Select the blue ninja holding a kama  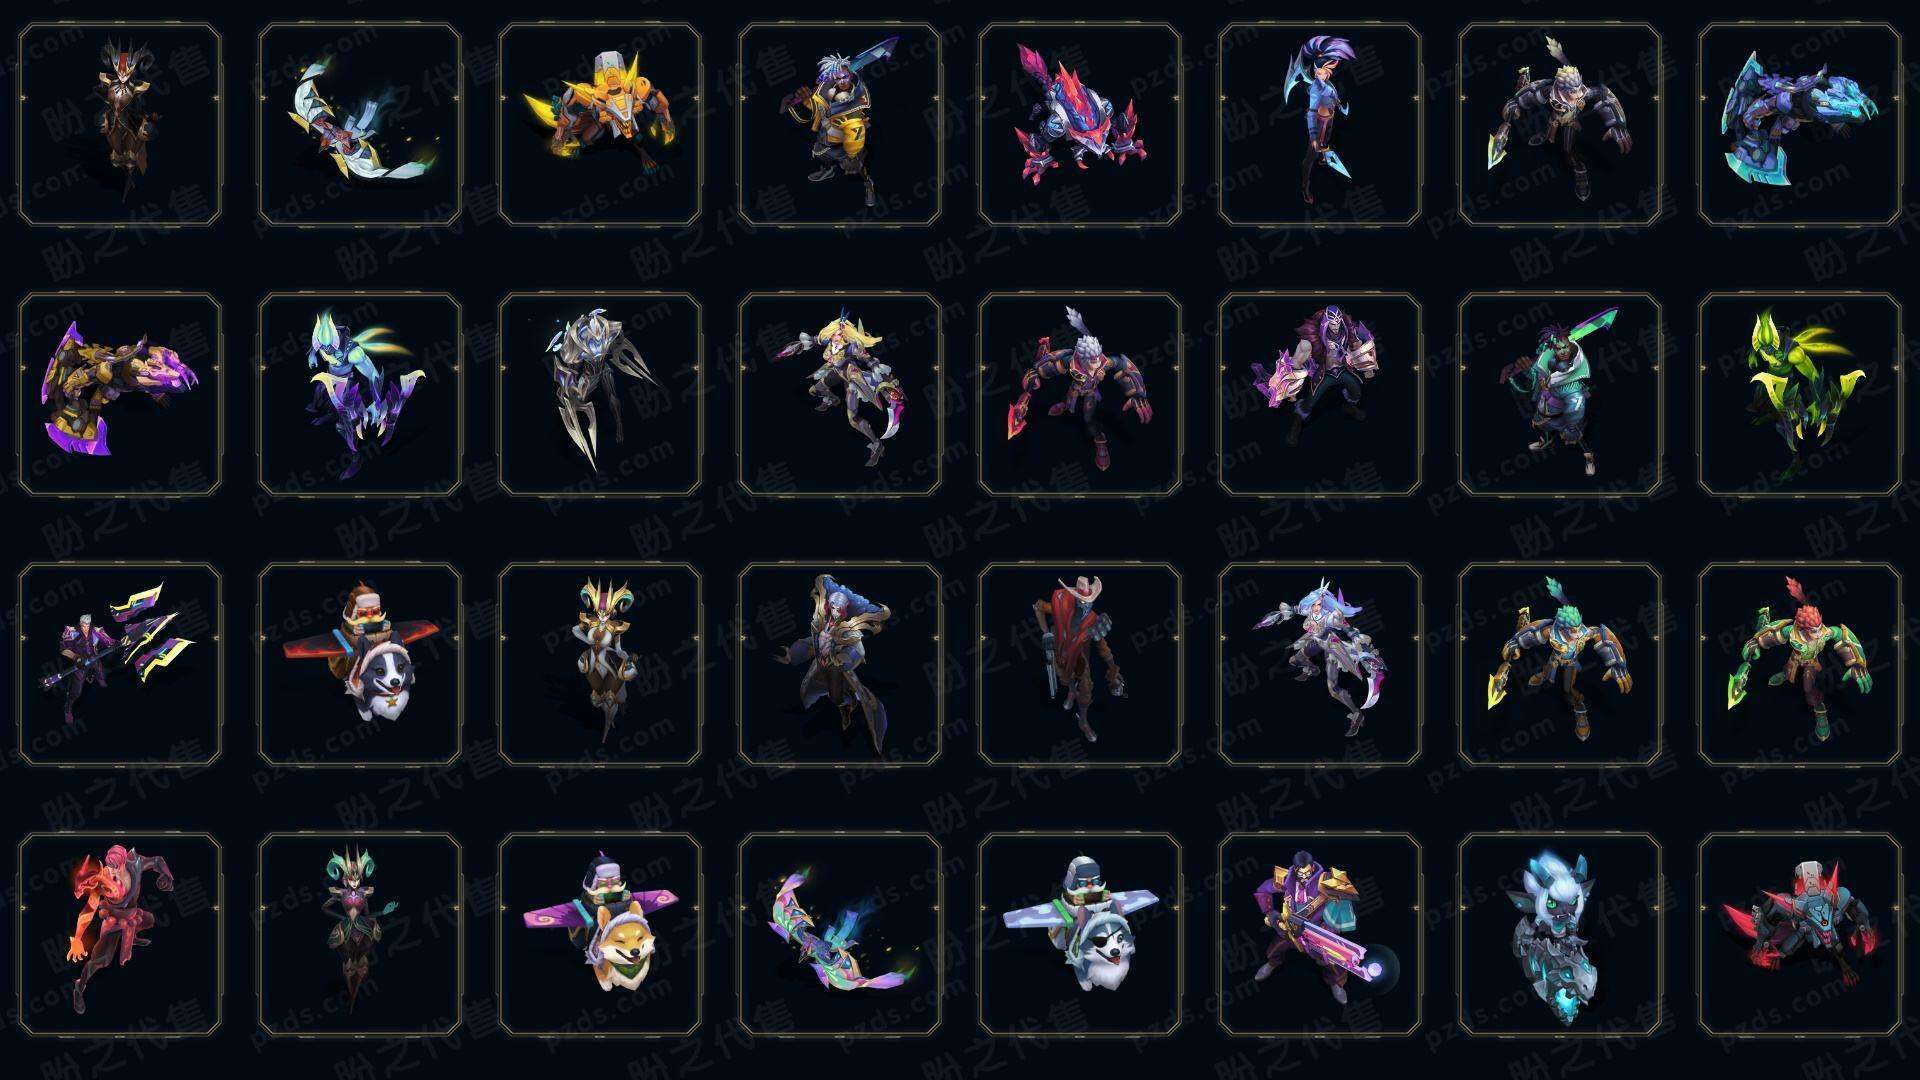click(1320, 125)
